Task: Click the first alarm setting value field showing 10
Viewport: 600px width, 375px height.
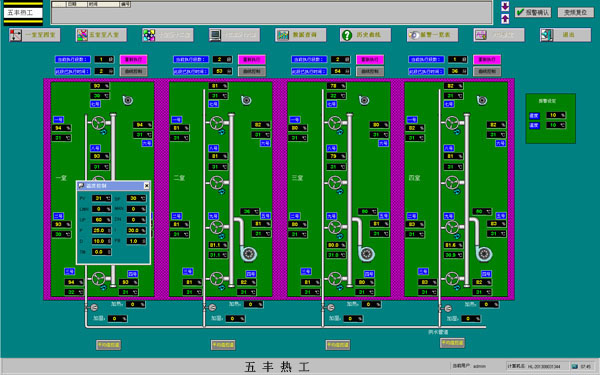Action: point(556,115)
